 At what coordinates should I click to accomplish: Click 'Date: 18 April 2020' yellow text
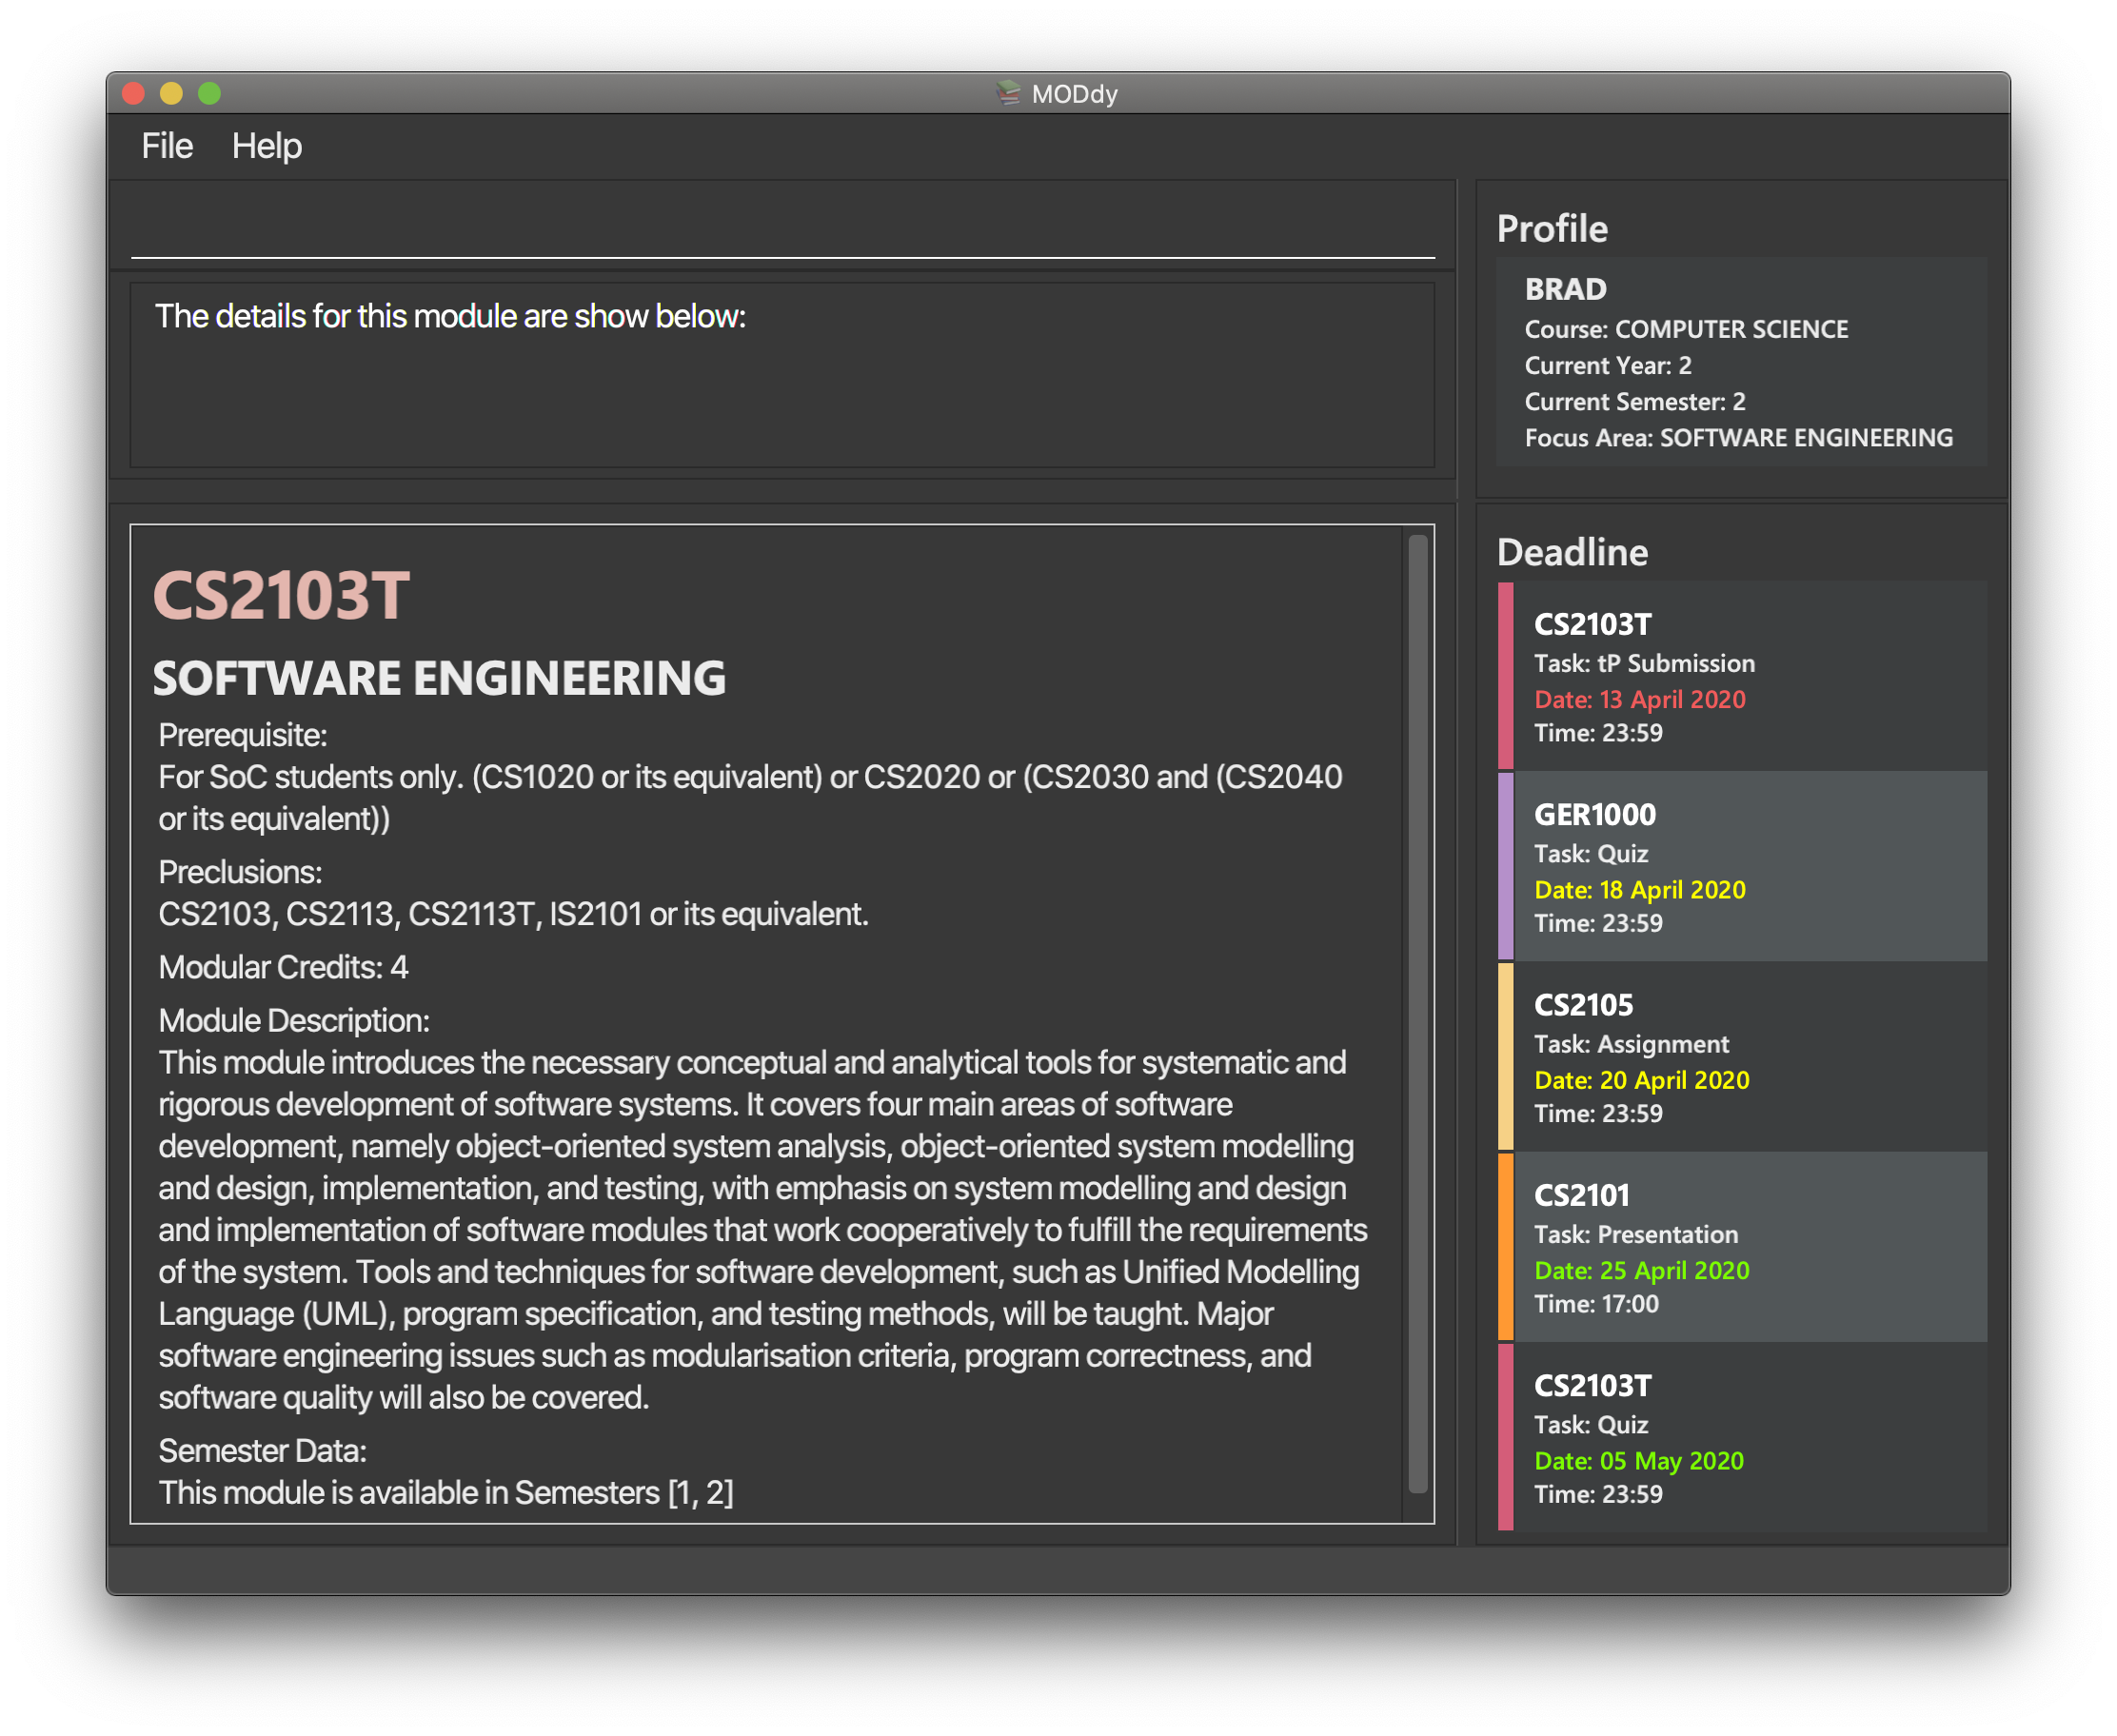tap(1640, 889)
